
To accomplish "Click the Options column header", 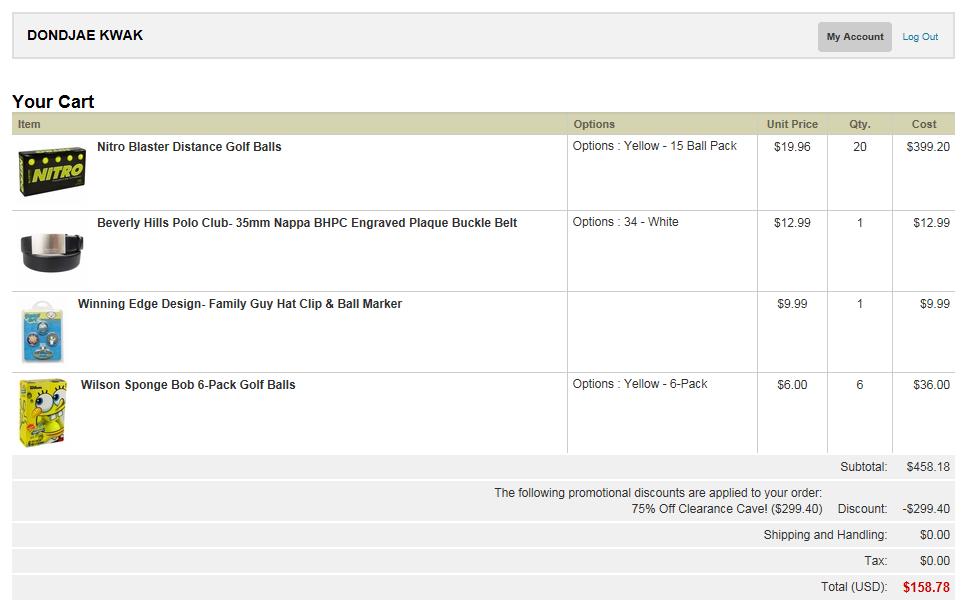I will tap(594, 124).
